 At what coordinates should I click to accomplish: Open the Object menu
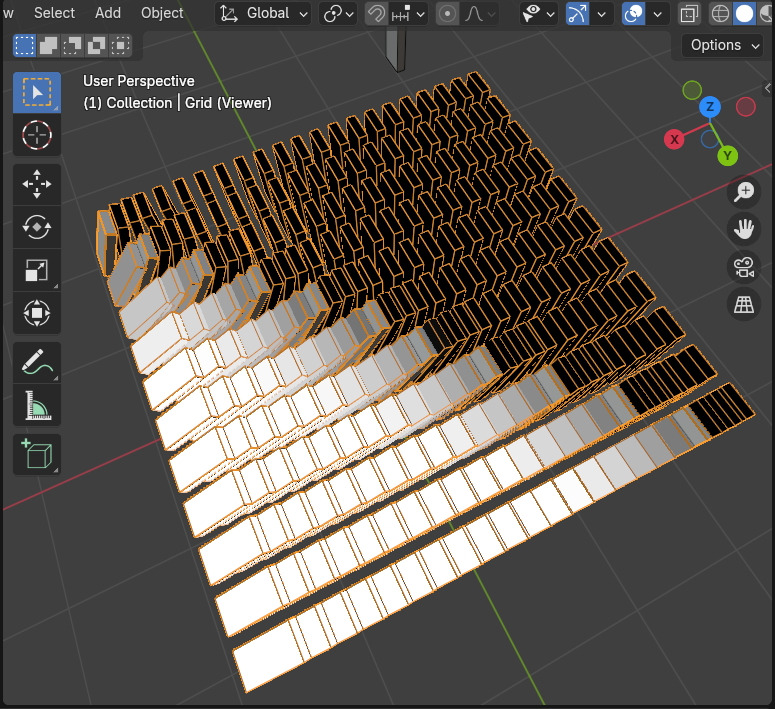point(162,13)
